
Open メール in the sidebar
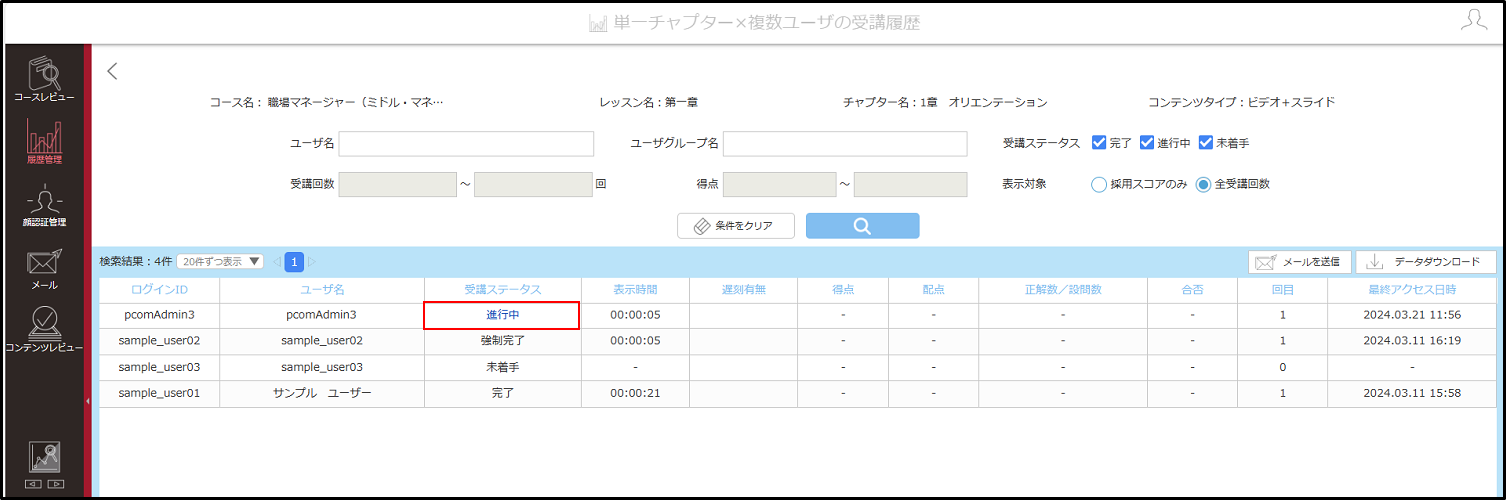point(44,268)
